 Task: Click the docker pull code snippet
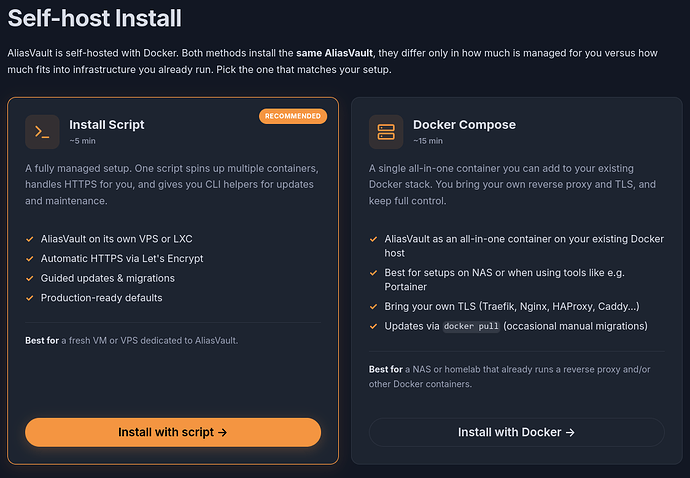click(x=471, y=326)
